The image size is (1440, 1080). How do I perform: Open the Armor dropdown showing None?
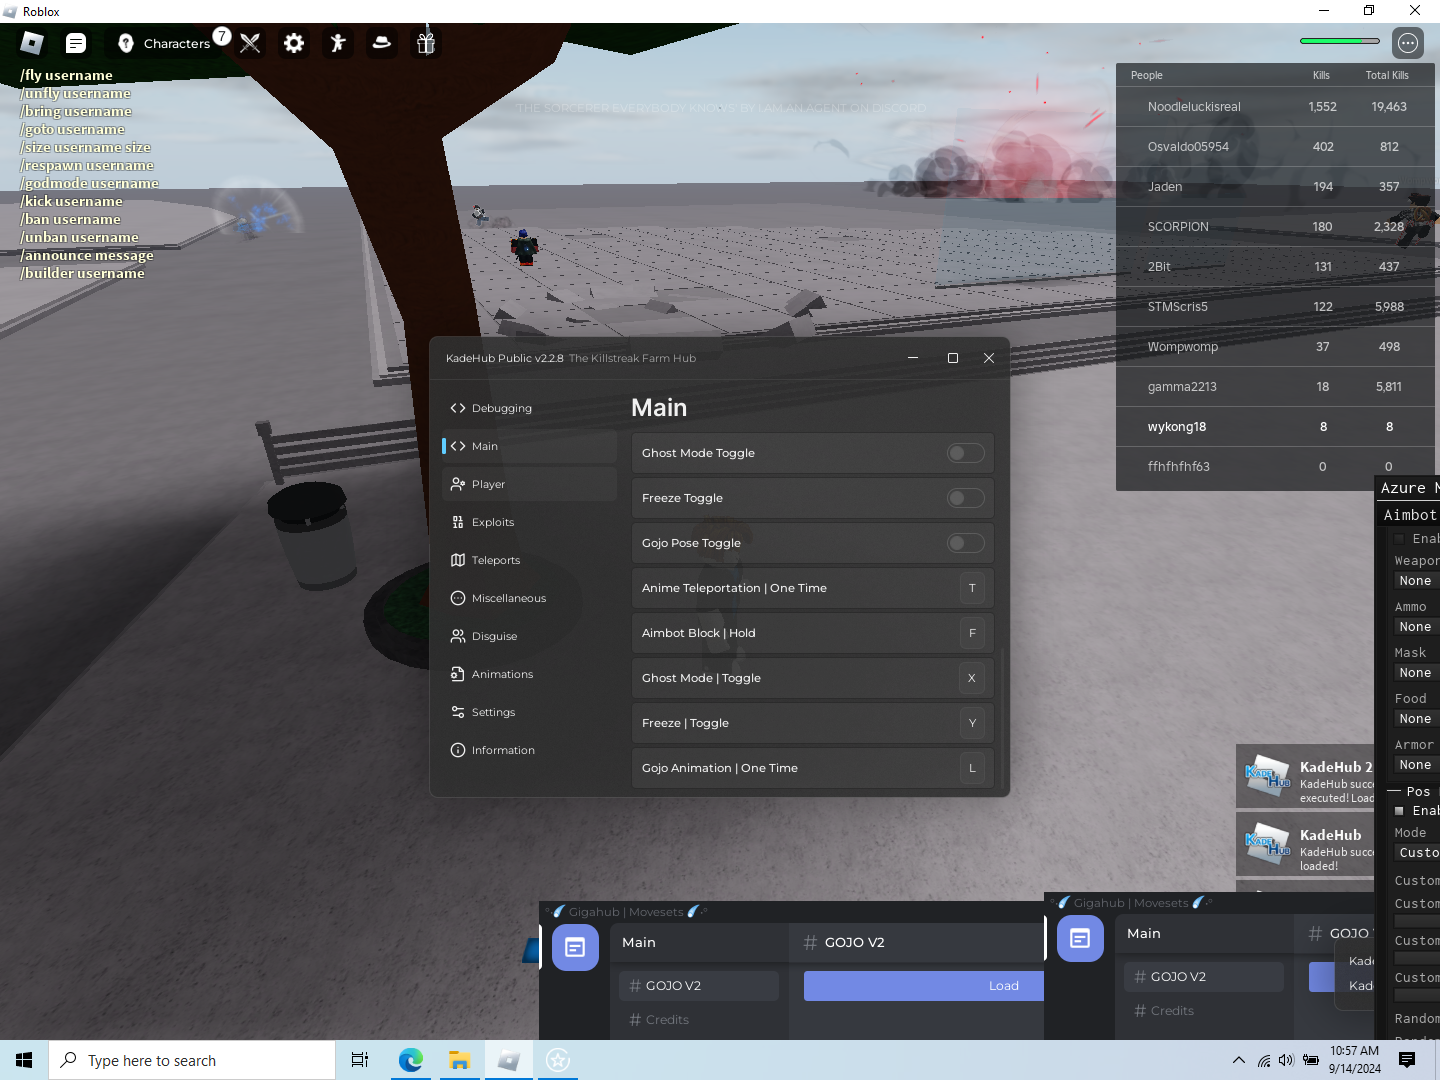pyautogui.click(x=1416, y=765)
